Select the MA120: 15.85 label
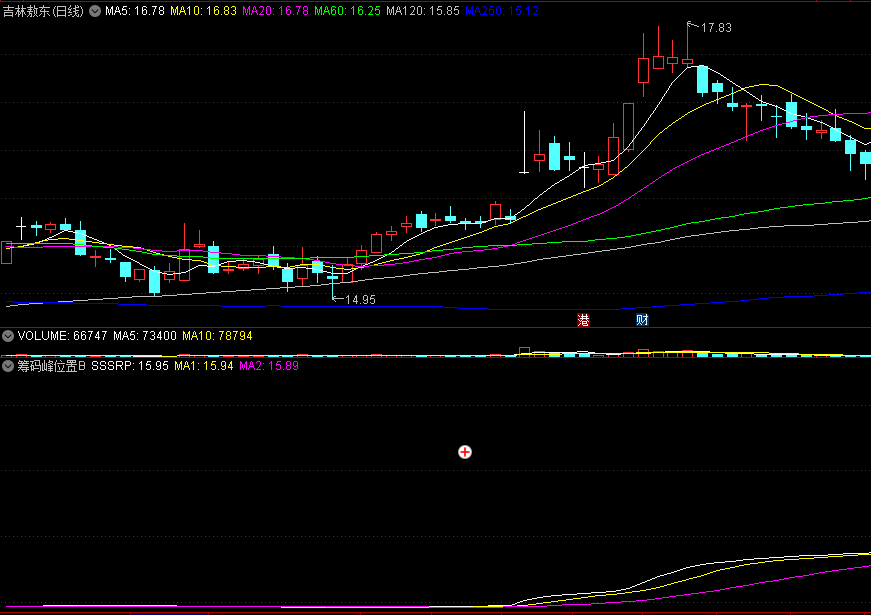Image resolution: width=871 pixels, height=615 pixels. (x=423, y=11)
